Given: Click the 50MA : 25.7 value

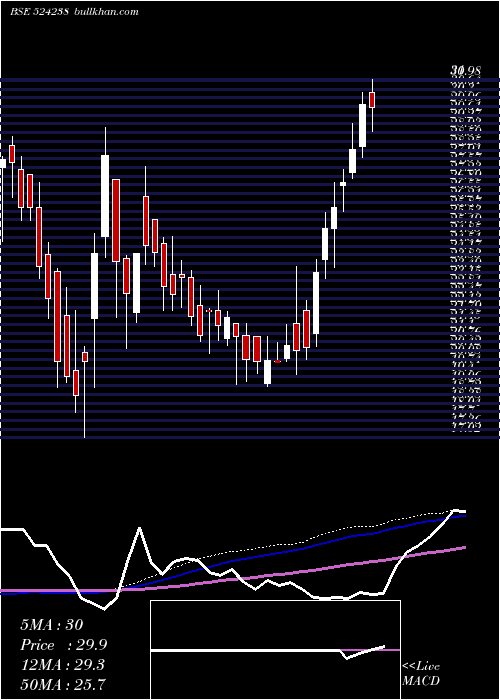Looking at the screenshot, I should pyautogui.click(x=63, y=684).
